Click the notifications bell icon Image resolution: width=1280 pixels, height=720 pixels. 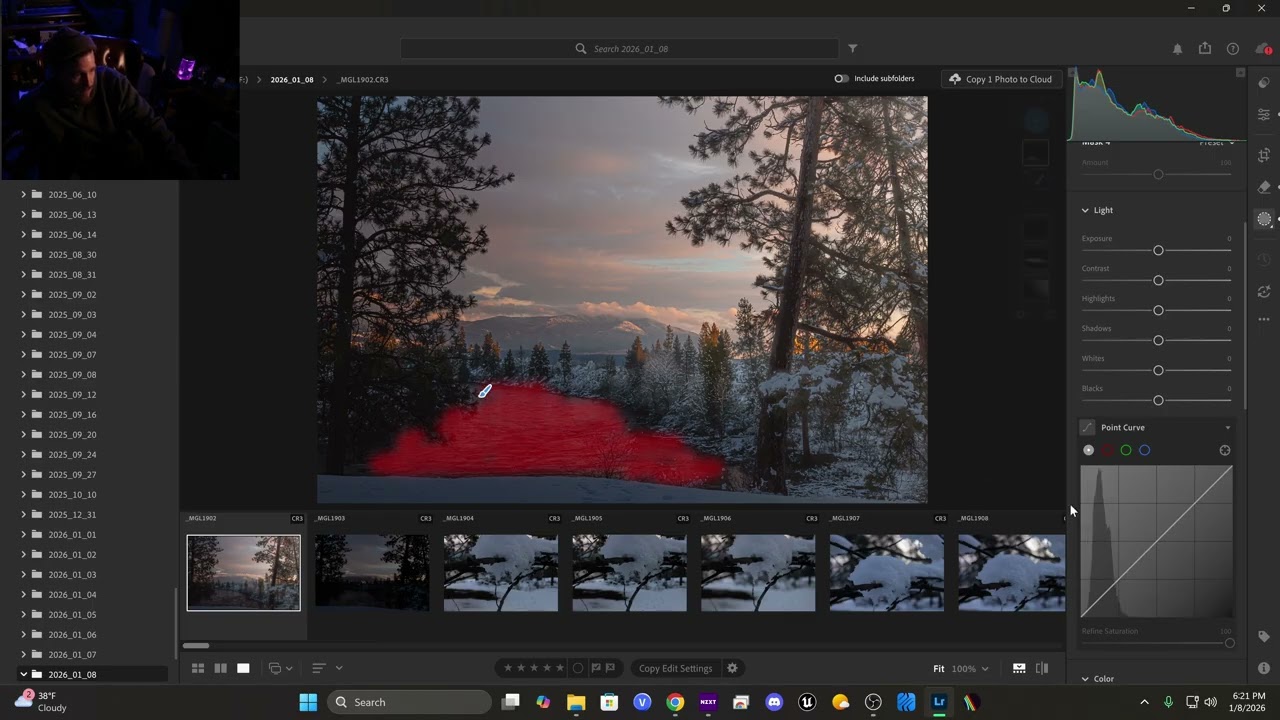(x=1177, y=48)
